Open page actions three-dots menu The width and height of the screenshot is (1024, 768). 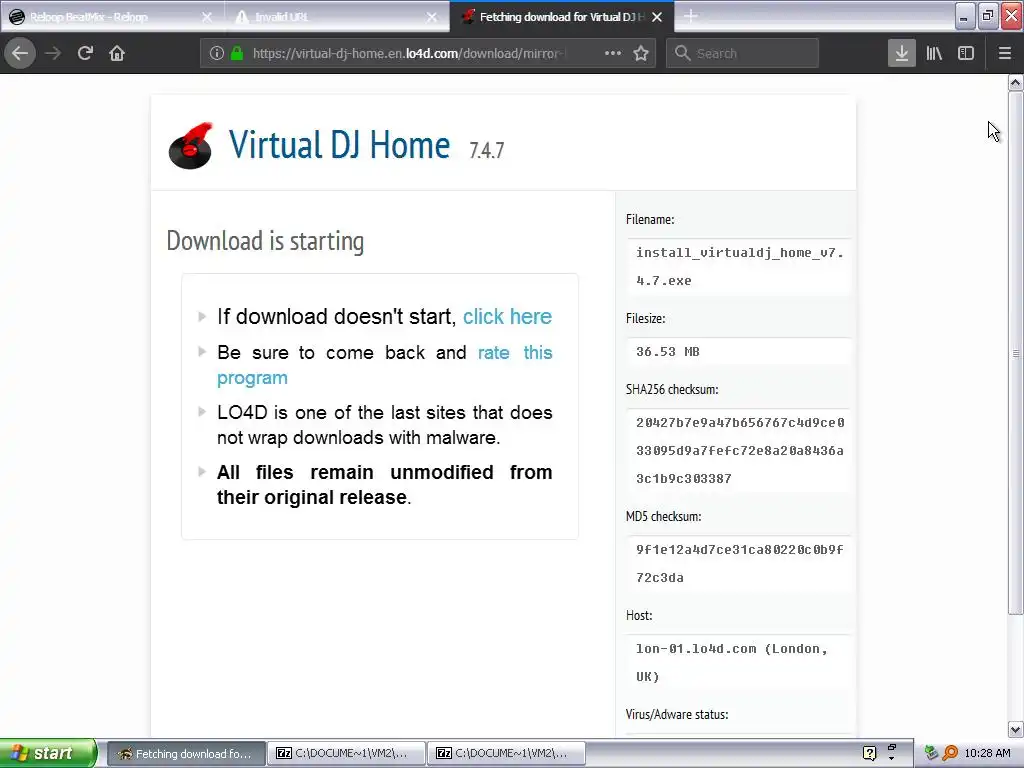tap(613, 54)
